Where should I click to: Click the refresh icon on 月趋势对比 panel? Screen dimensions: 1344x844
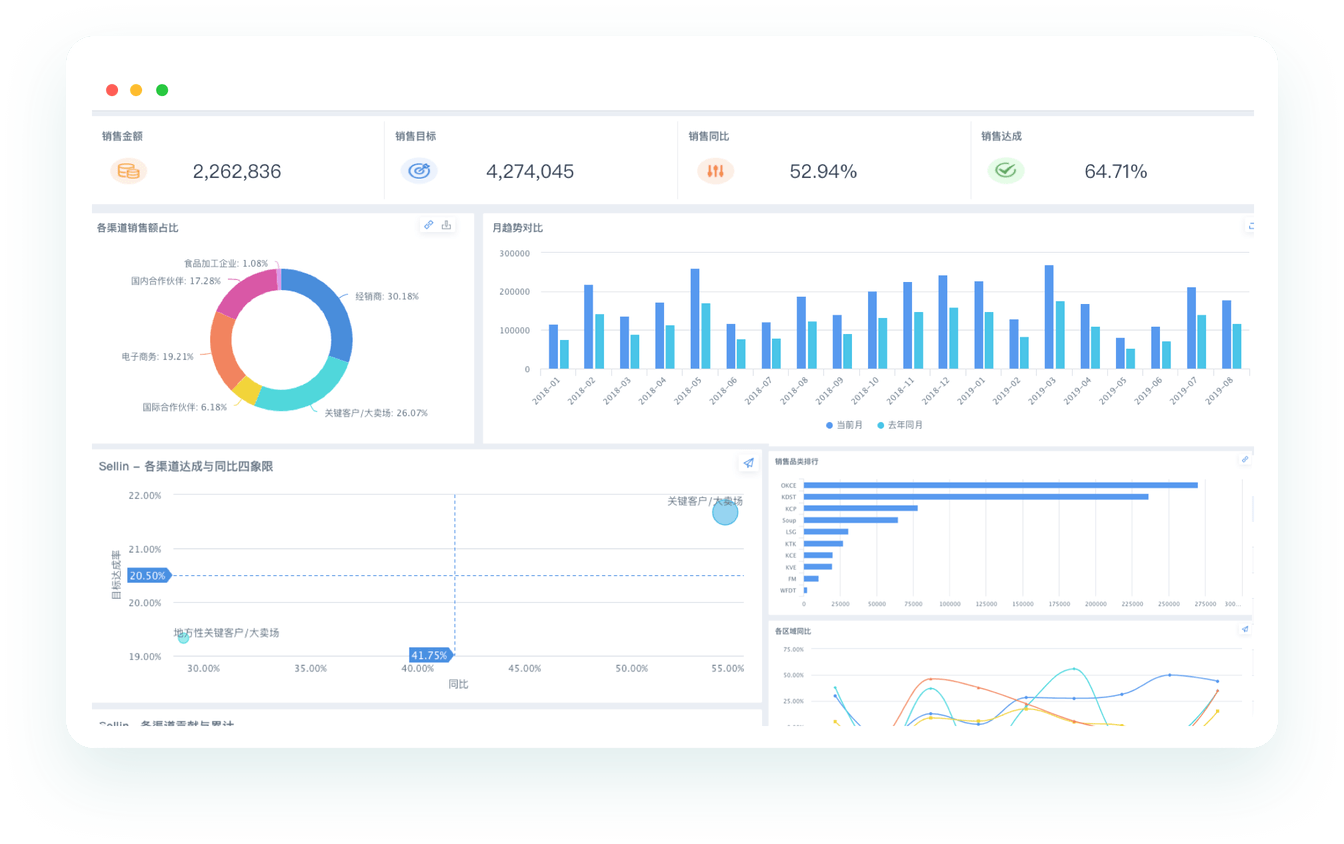coord(1250,226)
